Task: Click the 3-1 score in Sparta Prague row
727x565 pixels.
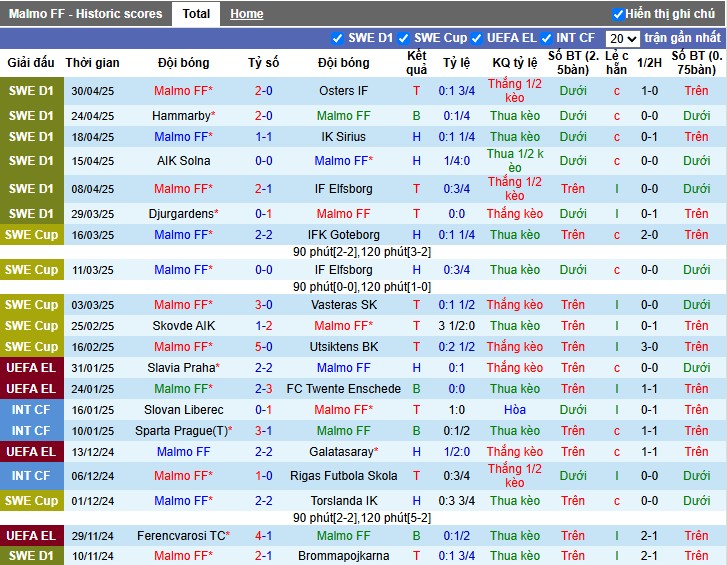Action: [263, 431]
